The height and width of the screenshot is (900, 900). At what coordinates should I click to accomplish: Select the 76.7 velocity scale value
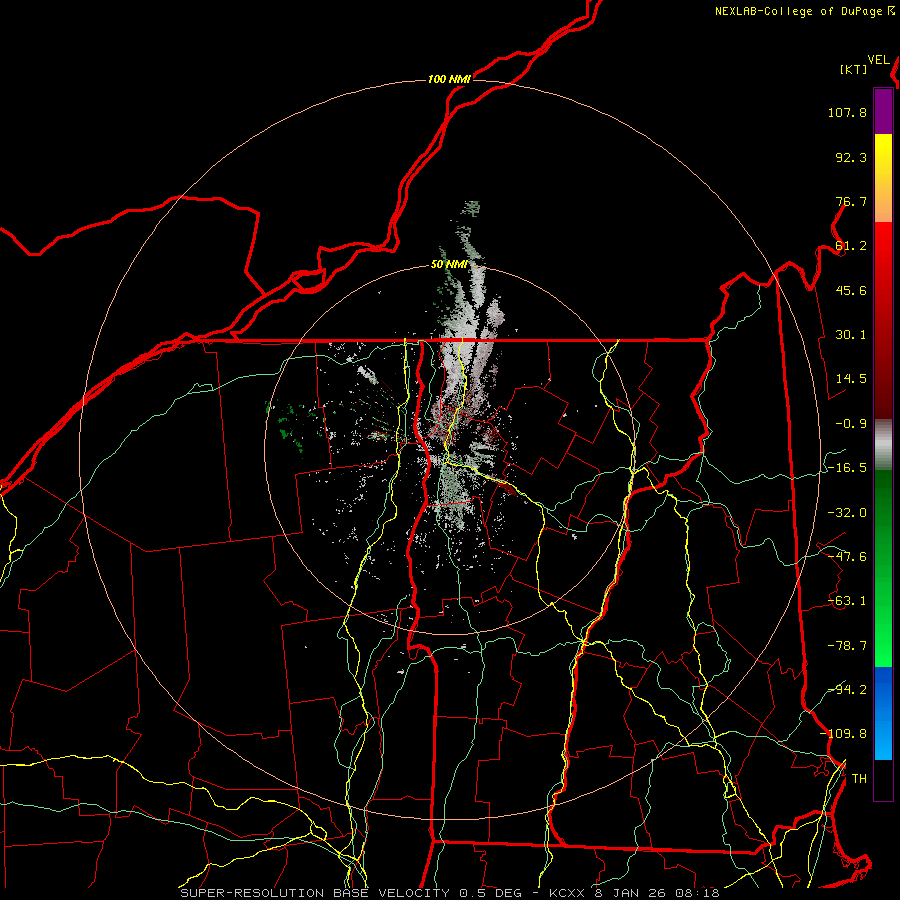(851, 201)
